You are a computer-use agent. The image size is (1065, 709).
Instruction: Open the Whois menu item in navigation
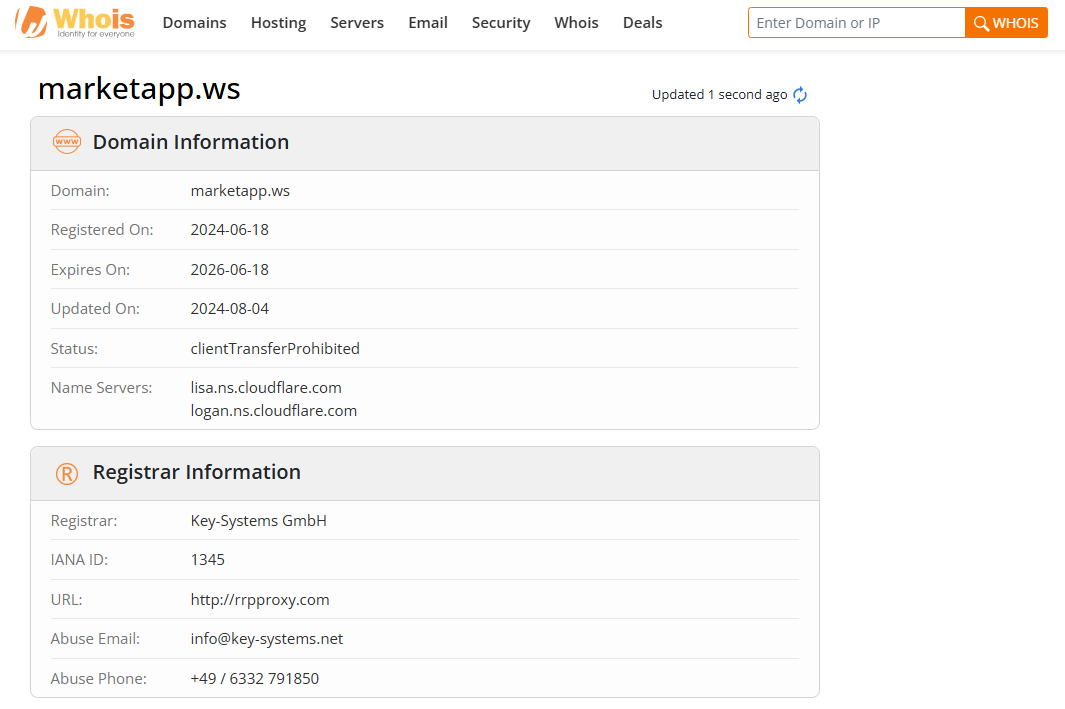[577, 22]
